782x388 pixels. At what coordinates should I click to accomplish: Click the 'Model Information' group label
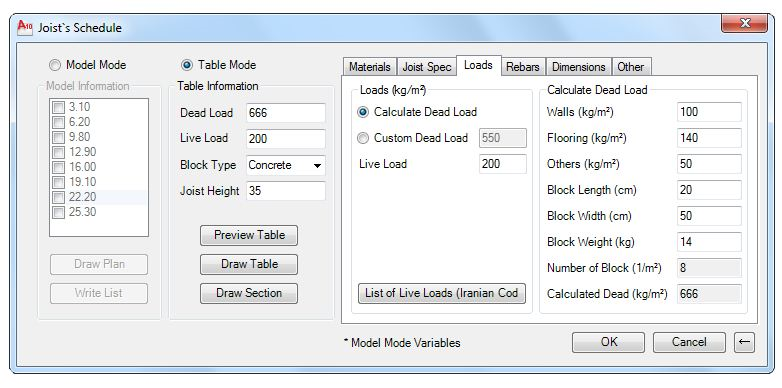click(88, 86)
